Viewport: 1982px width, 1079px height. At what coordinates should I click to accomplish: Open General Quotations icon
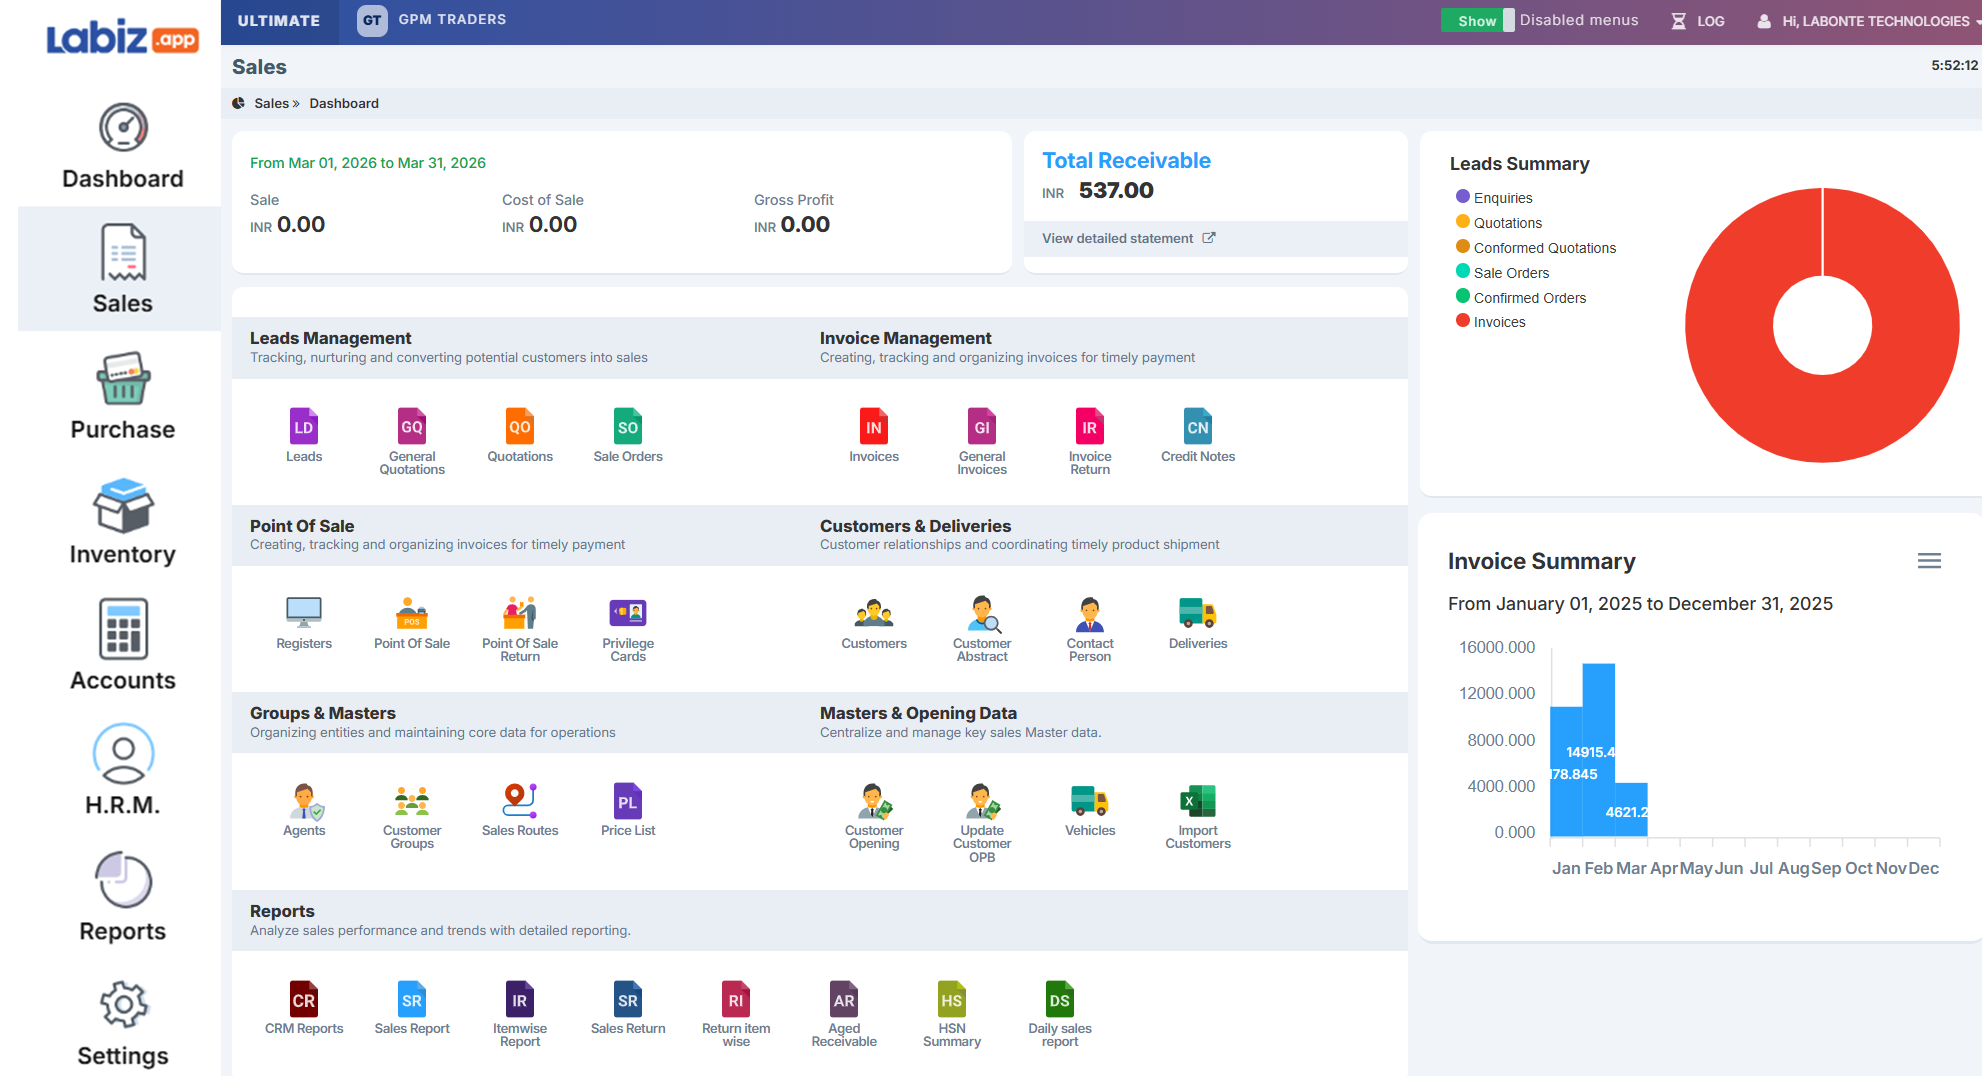coord(412,427)
